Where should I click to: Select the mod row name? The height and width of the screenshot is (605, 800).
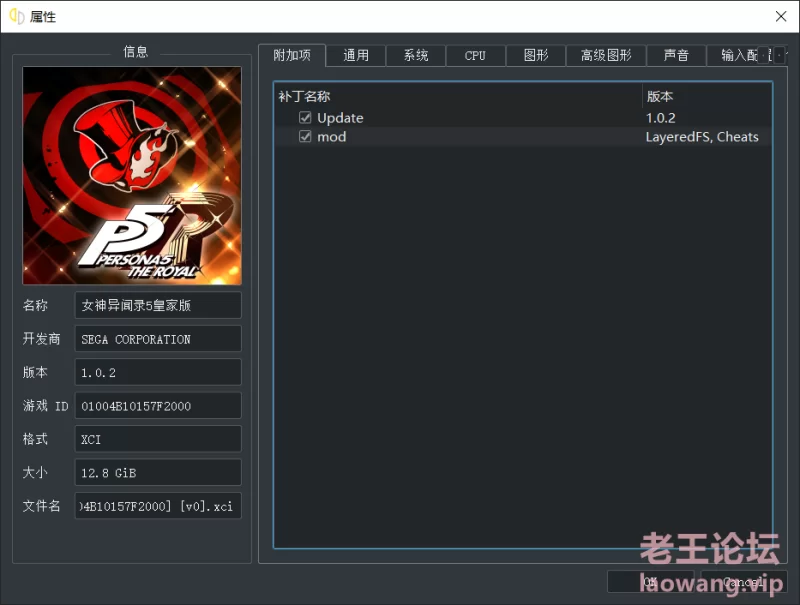[x=332, y=137]
